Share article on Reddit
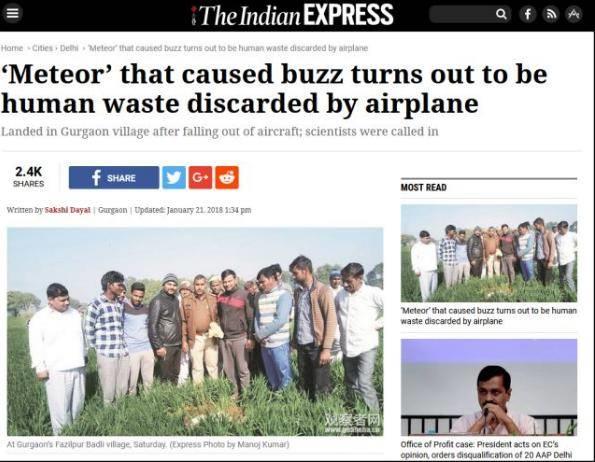Image resolution: width=595 pixels, height=462 pixels. click(227, 177)
